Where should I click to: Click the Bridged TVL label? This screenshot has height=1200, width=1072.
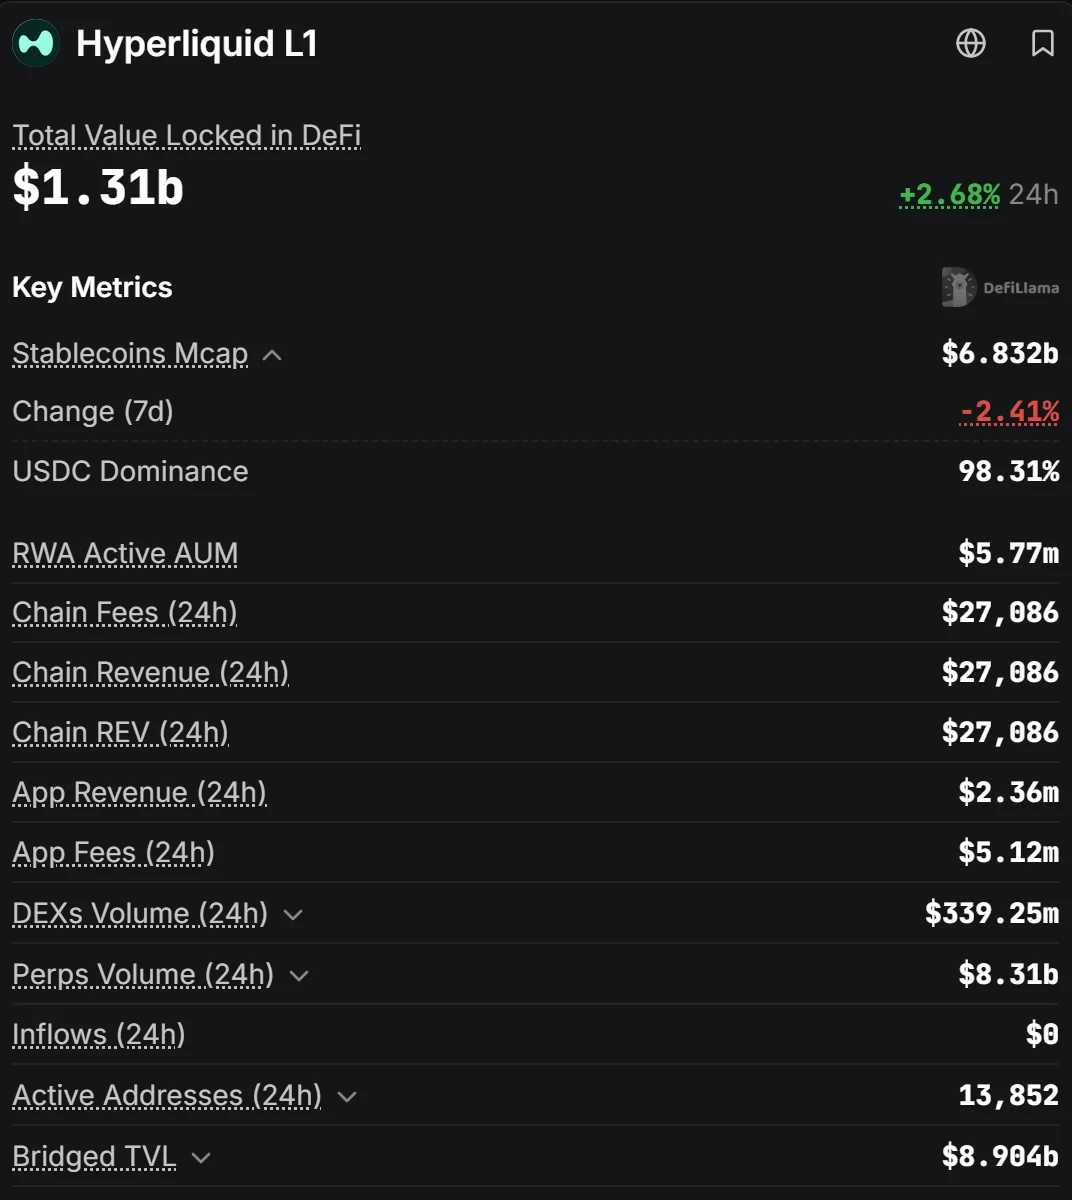tap(94, 1156)
